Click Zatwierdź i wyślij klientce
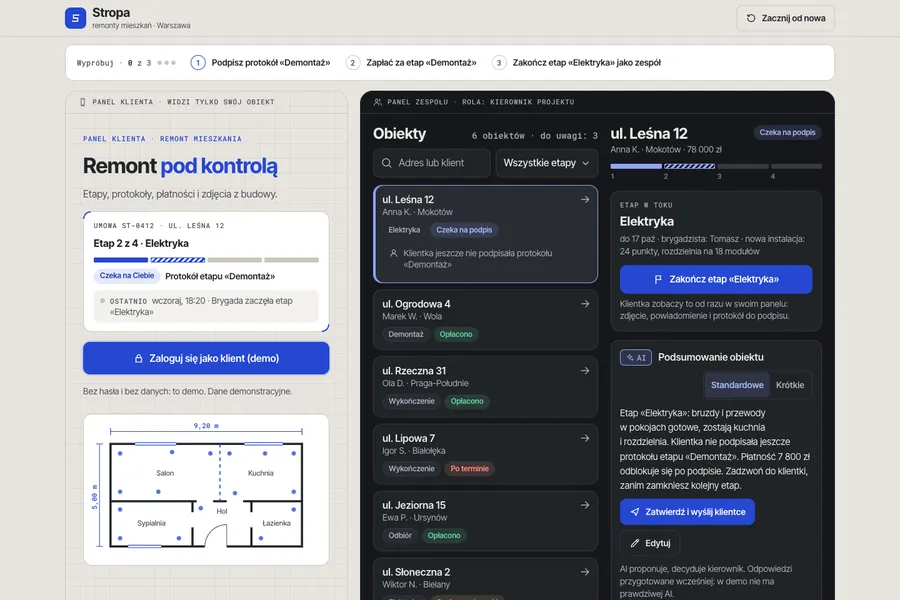This screenshot has height=600, width=900. click(687, 512)
